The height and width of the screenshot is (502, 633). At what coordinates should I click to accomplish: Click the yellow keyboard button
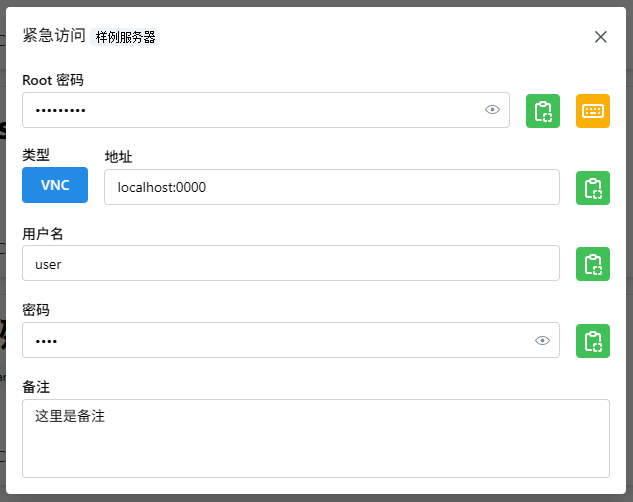click(x=592, y=110)
